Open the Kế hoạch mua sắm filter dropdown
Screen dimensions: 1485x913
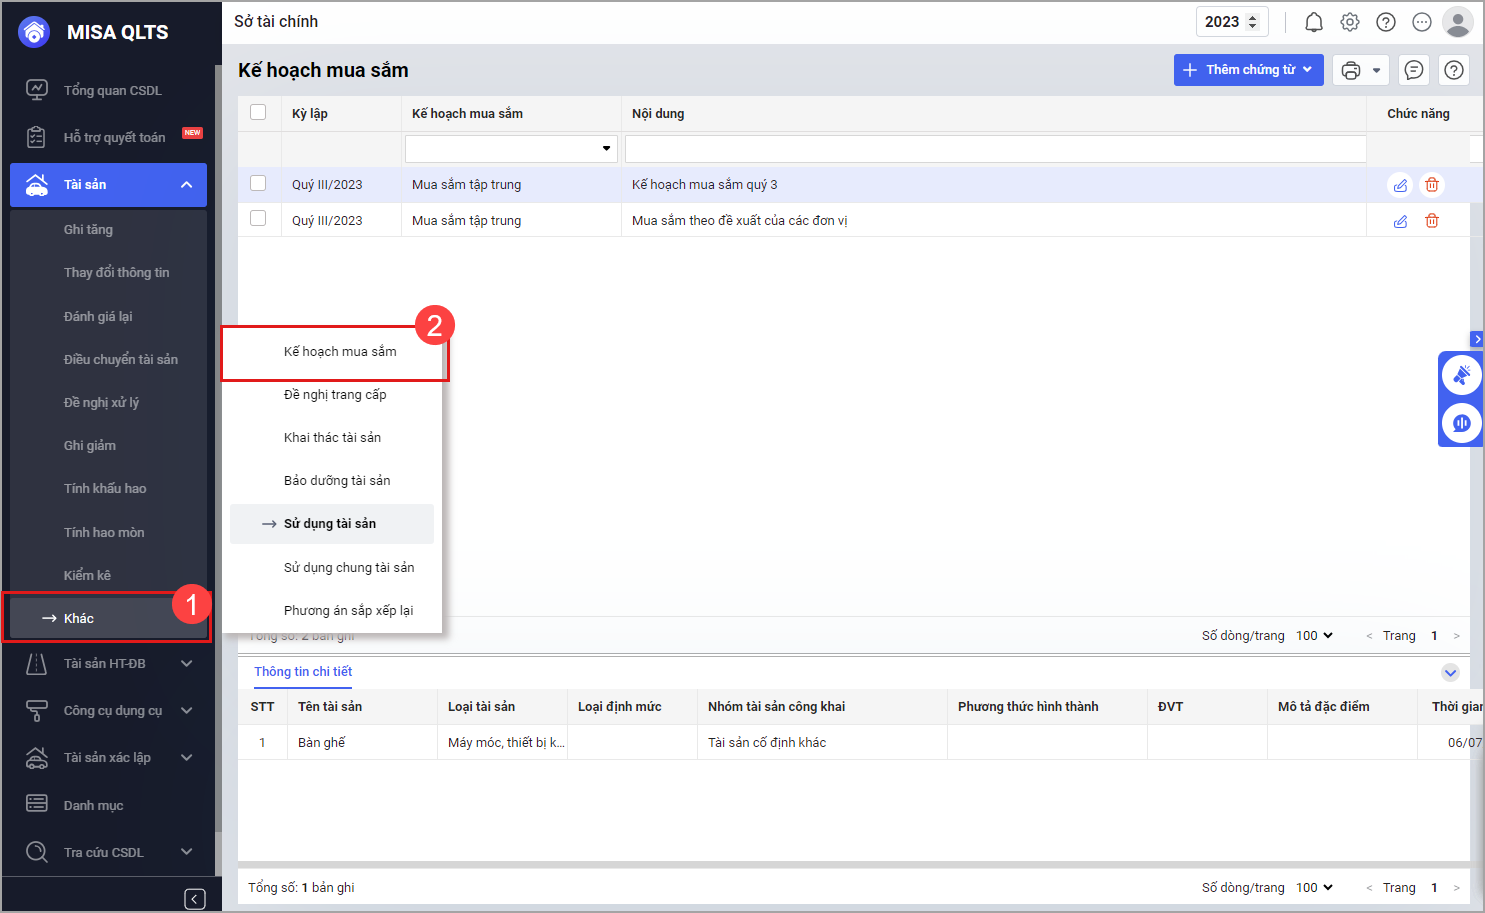pos(606,149)
